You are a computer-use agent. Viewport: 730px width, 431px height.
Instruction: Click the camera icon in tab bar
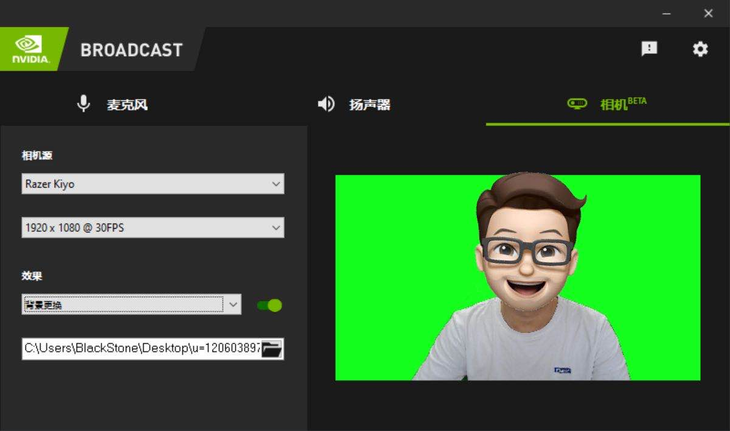(x=577, y=104)
